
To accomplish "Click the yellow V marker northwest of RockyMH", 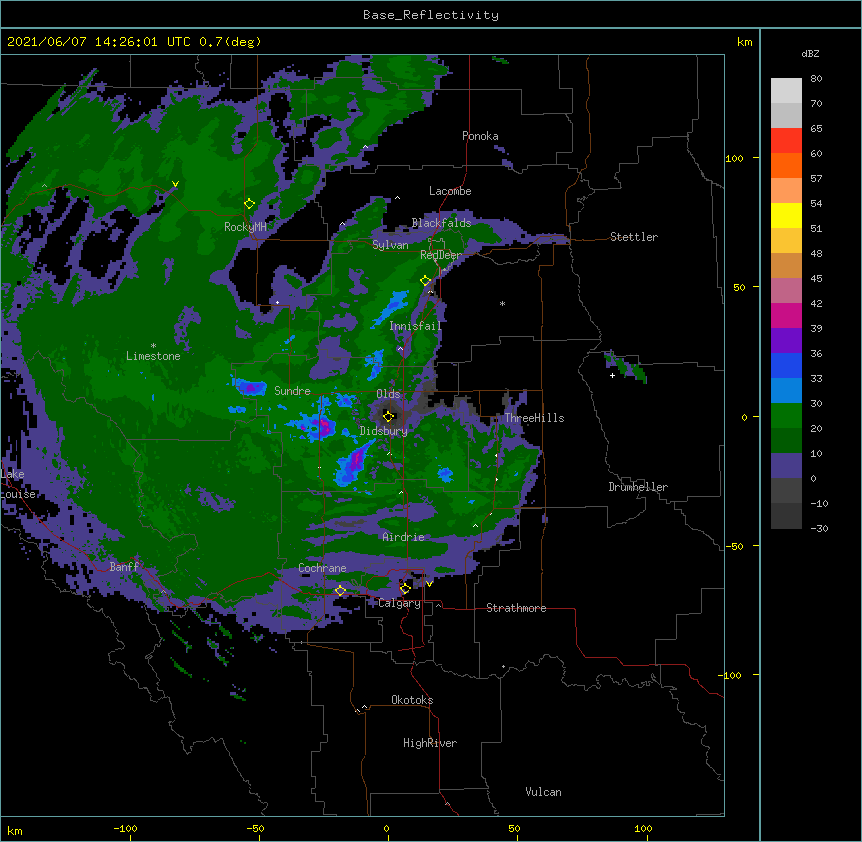I will pyautogui.click(x=175, y=184).
